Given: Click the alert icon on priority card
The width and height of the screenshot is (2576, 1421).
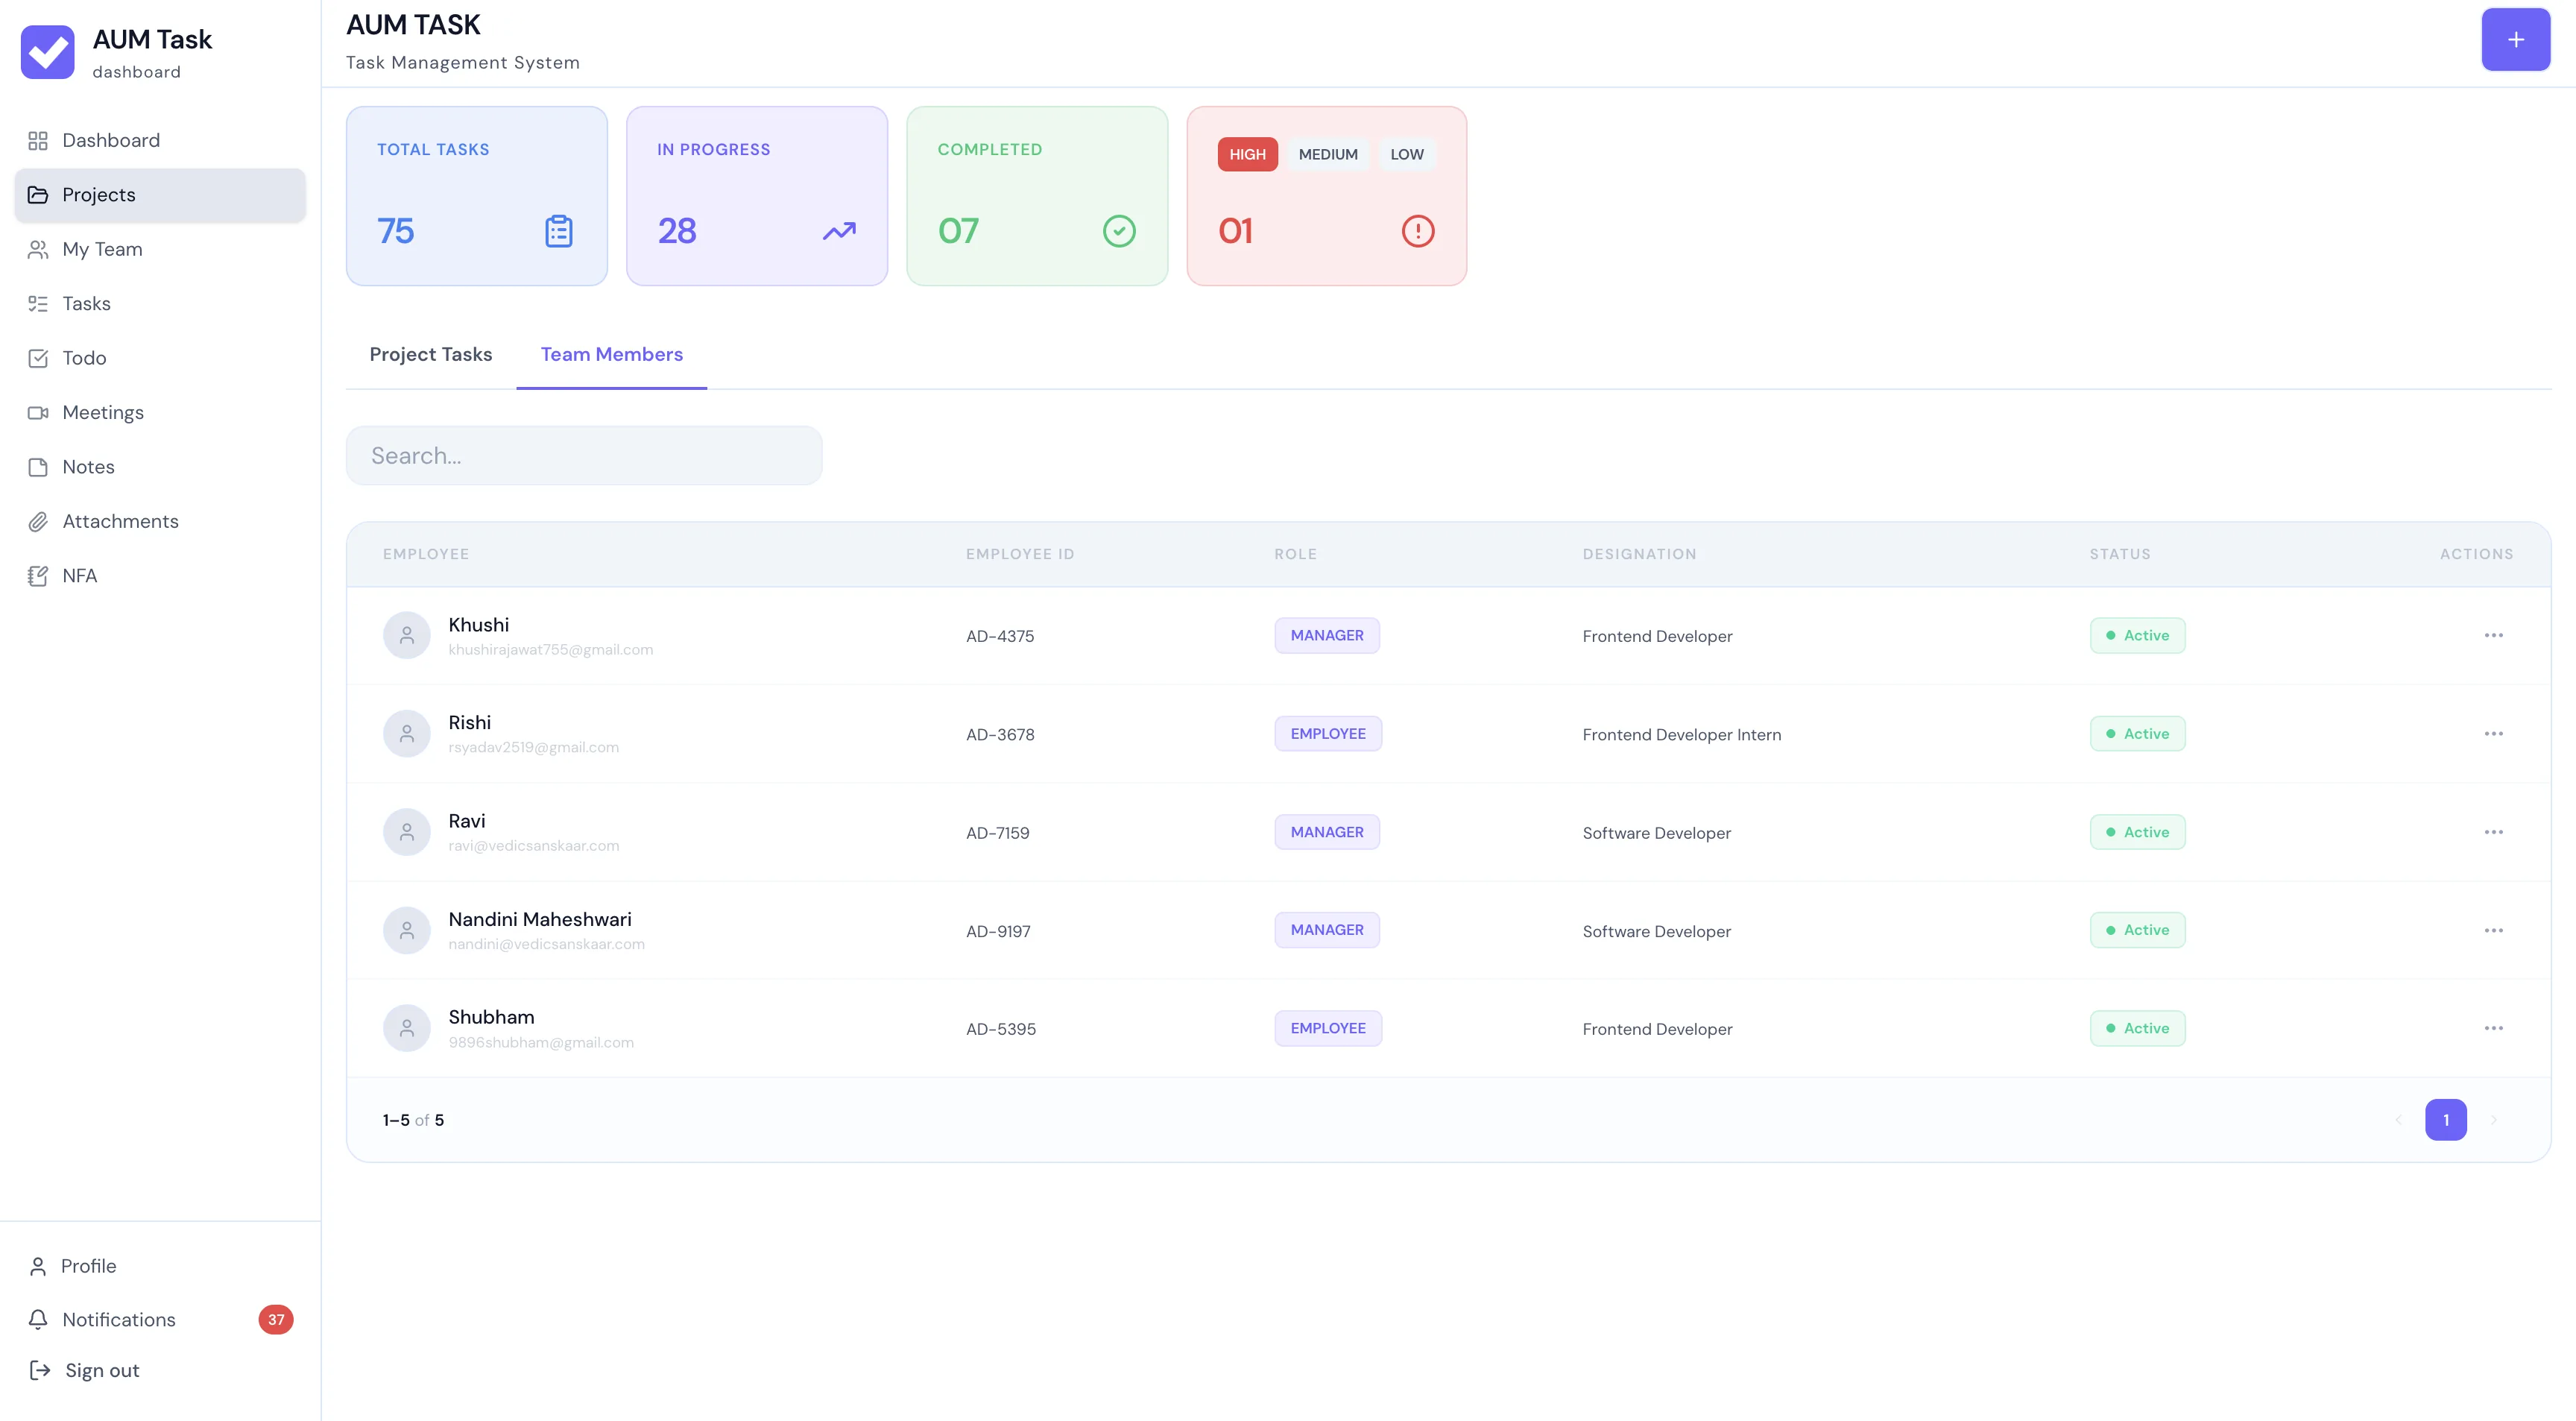Looking at the screenshot, I should (1417, 231).
